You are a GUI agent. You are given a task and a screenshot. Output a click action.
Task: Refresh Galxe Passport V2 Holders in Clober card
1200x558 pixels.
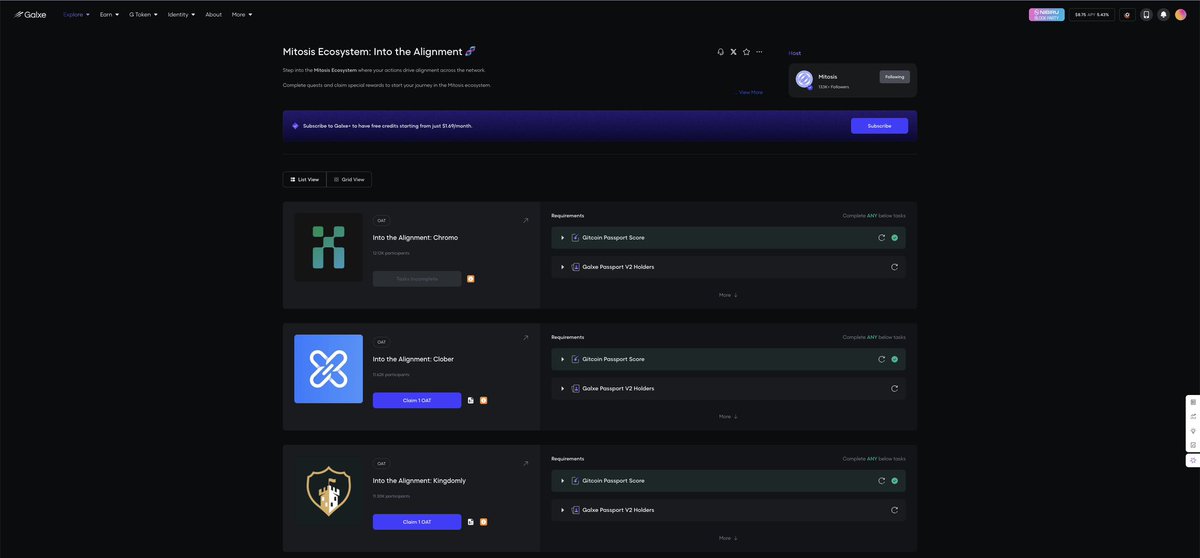click(x=894, y=388)
